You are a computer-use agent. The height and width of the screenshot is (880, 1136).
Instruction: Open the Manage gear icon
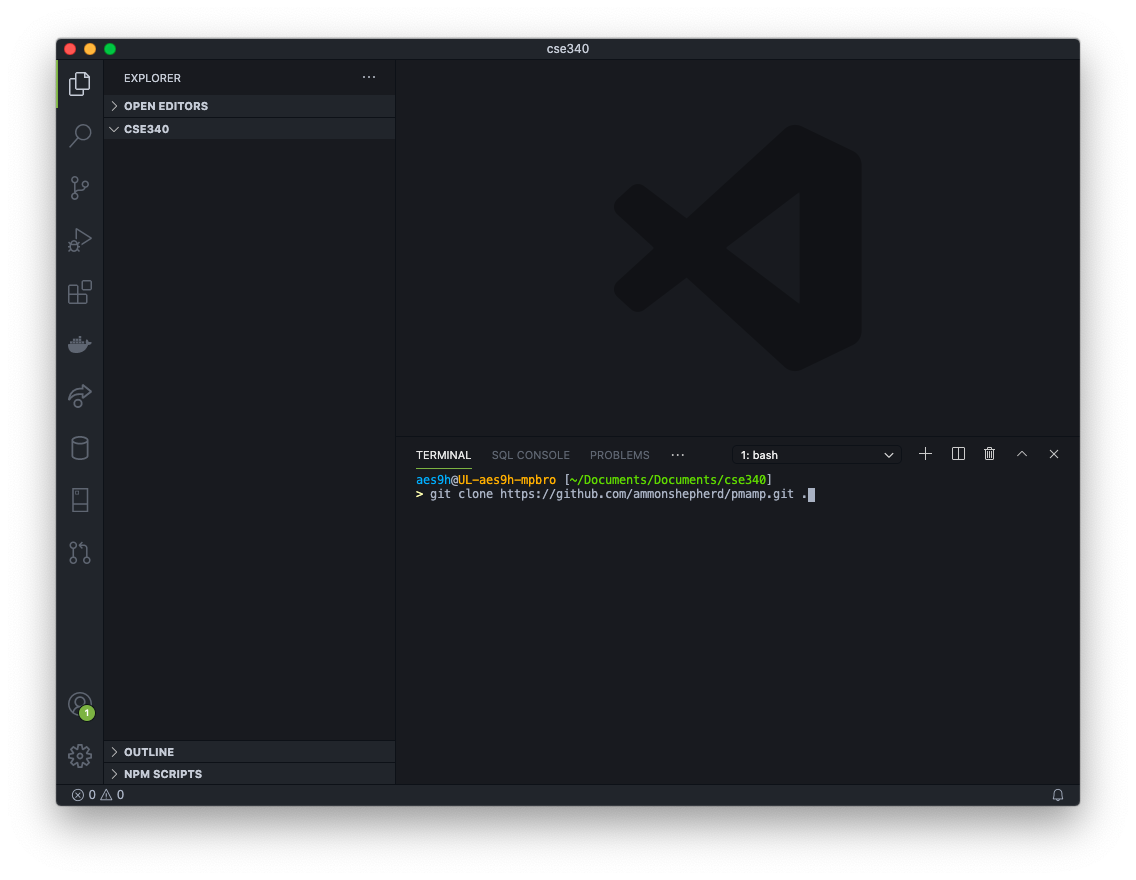click(80, 756)
